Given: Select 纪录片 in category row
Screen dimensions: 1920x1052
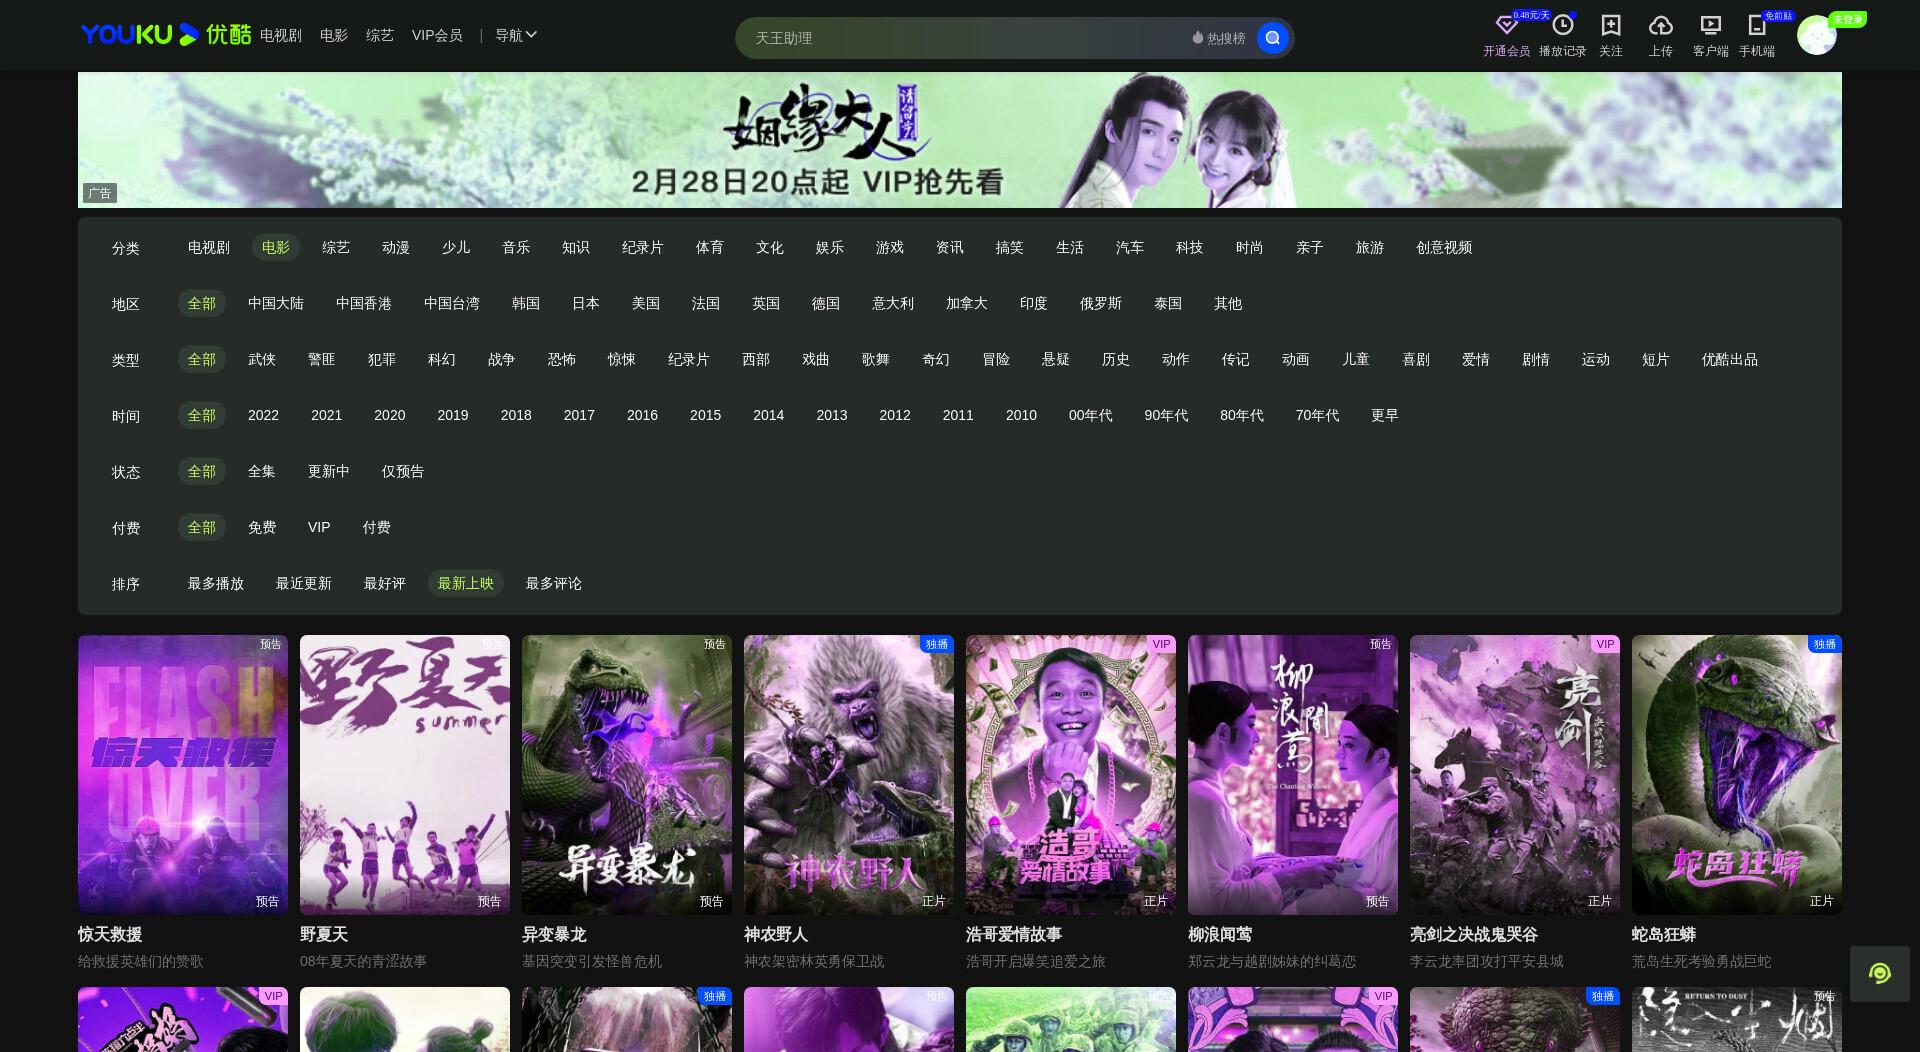Looking at the screenshot, I should pos(642,247).
